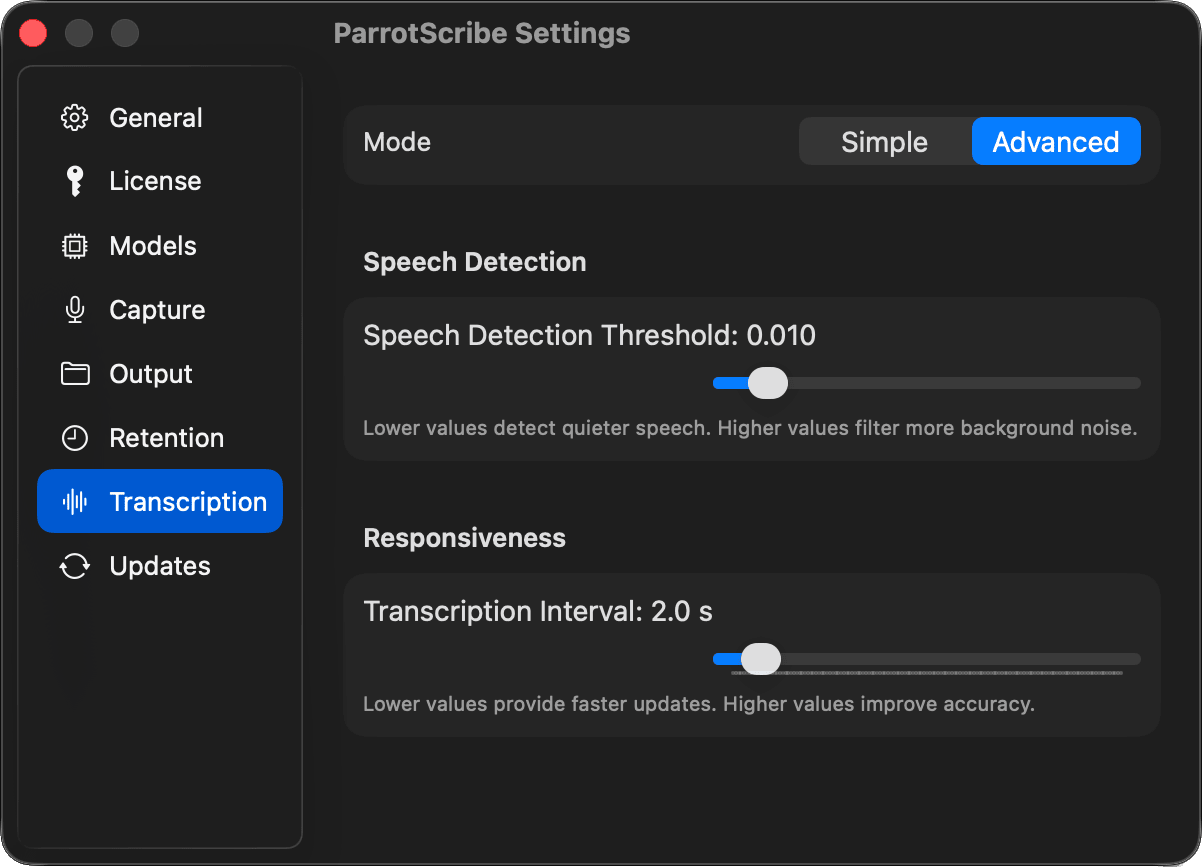Click the greyed-out zoom window button
The height and width of the screenshot is (867, 1202).
125,33
